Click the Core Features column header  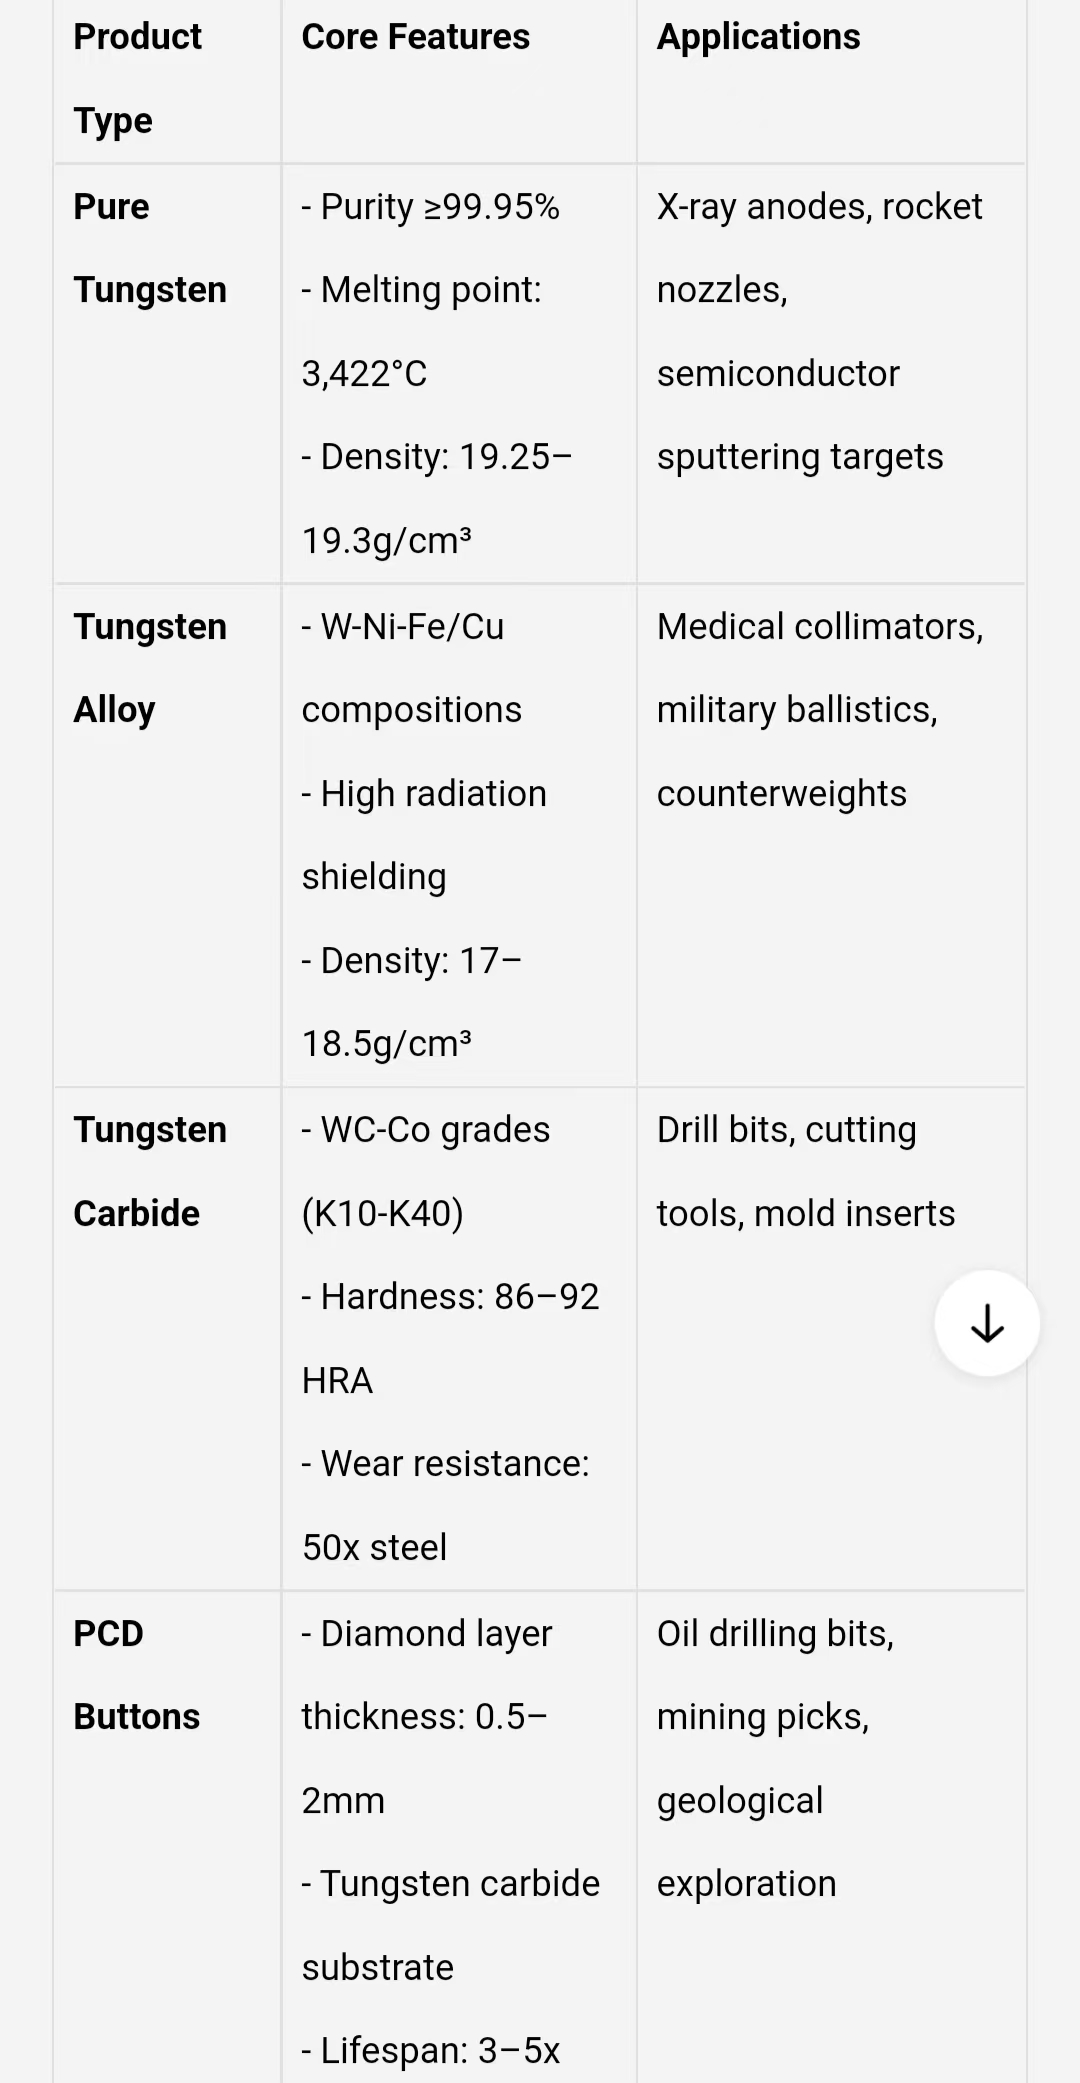click(415, 37)
